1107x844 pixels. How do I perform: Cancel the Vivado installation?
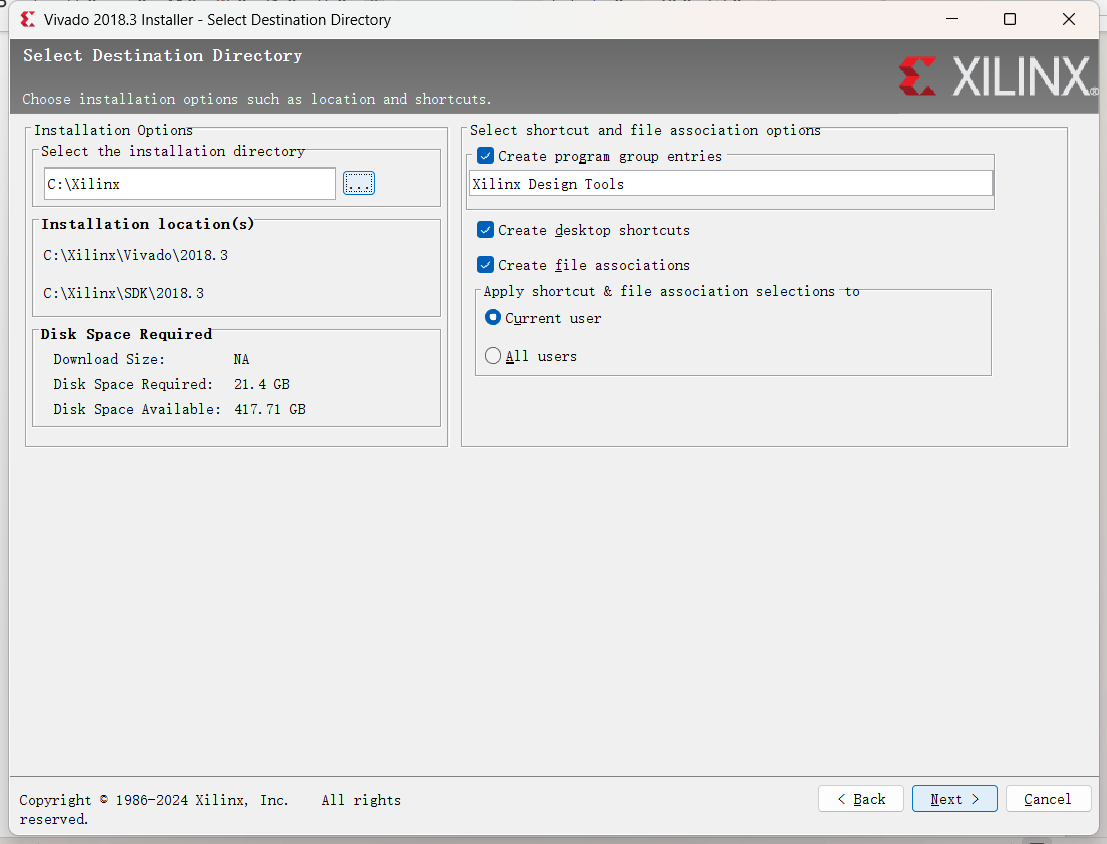[x=1048, y=799]
